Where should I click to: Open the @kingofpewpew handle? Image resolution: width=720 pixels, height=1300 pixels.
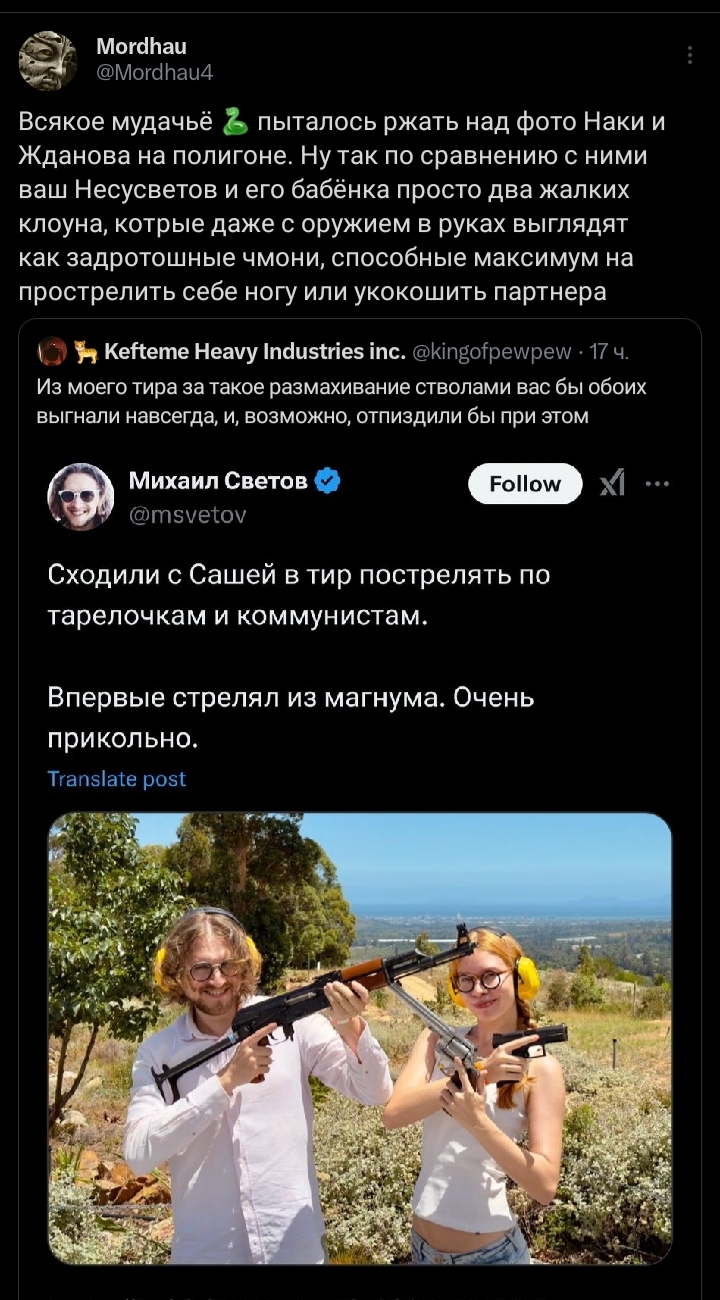[x=492, y=351]
